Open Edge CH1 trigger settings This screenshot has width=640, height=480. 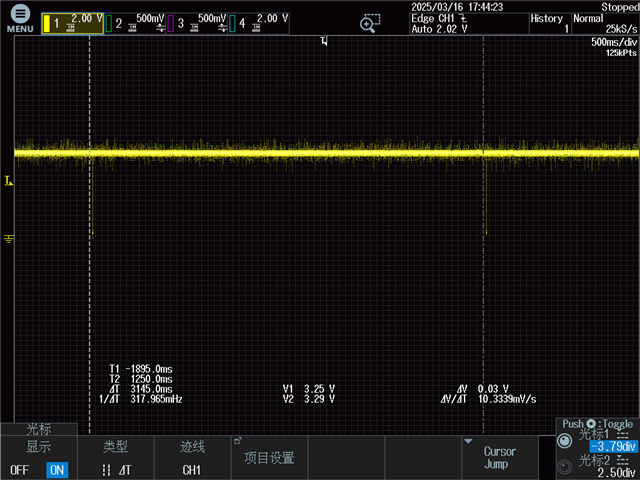pyautogui.click(x=469, y=24)
